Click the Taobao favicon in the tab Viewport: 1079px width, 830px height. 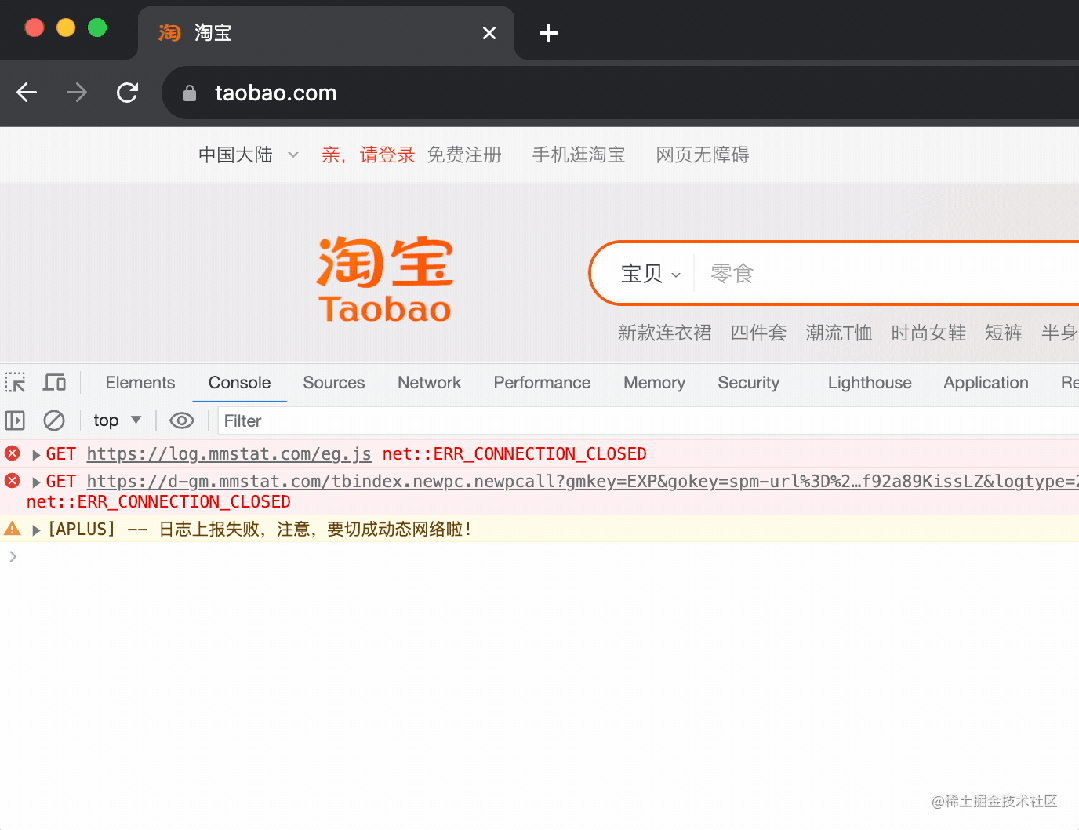tap(169, 32)
